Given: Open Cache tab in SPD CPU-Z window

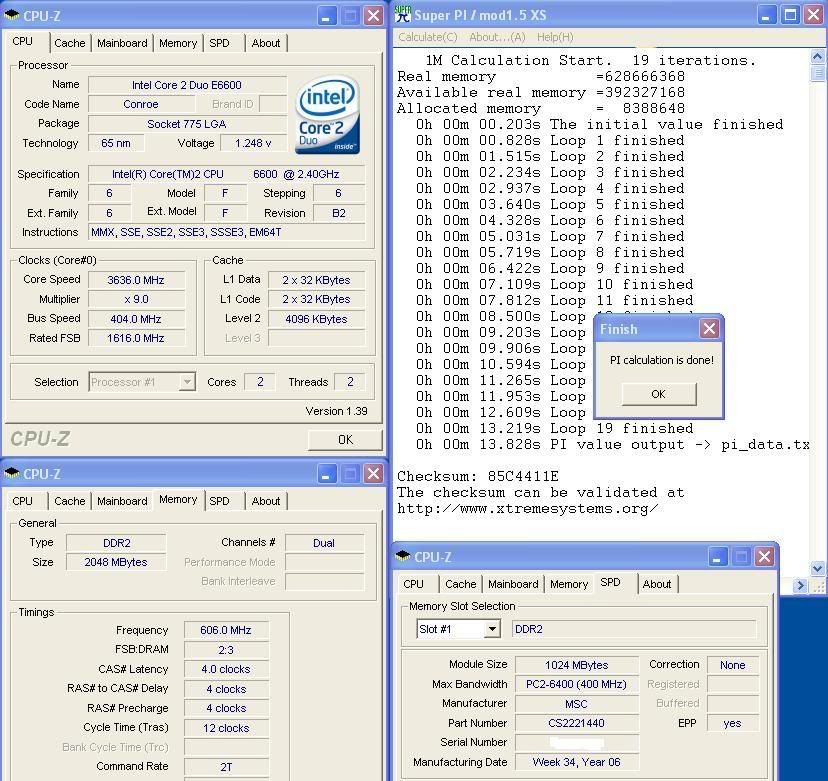Looking at the screenshot, I should pos(460,584).
